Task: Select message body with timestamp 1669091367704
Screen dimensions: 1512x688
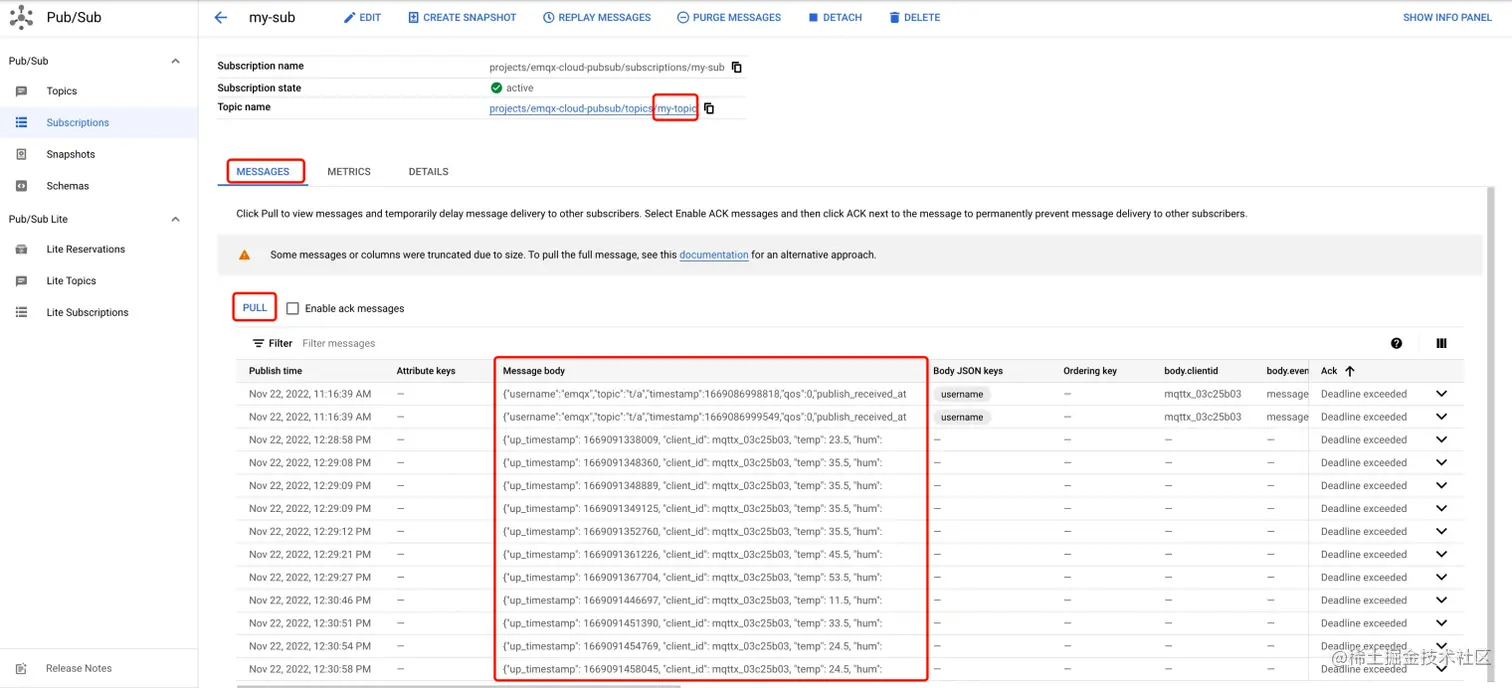Action: click(692, 578)
